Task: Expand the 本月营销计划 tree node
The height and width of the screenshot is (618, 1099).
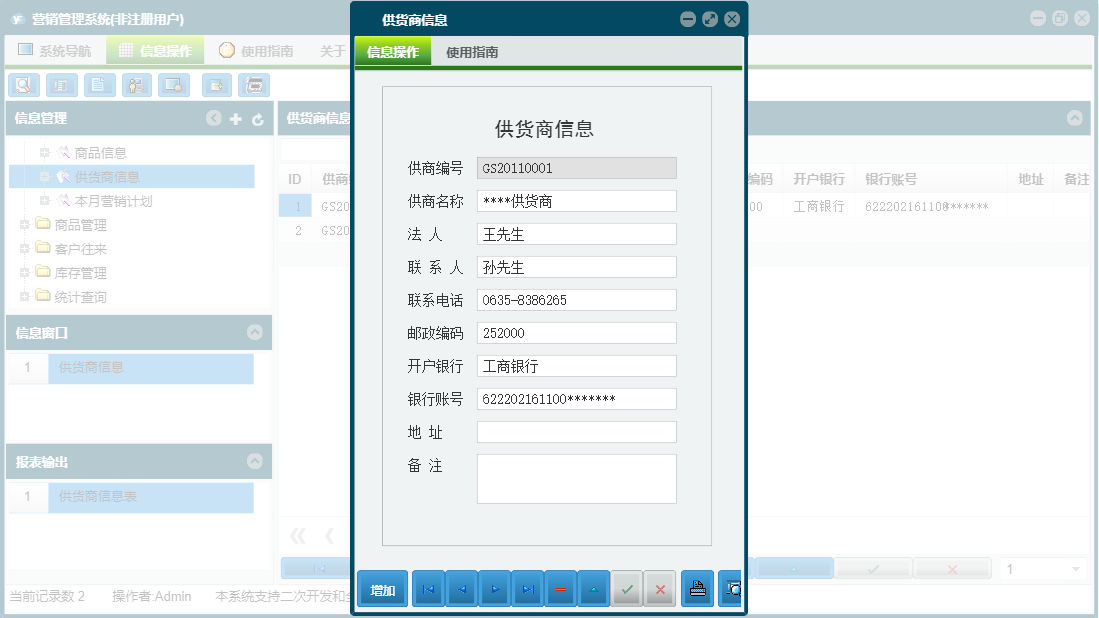Action: coord(44,200)
